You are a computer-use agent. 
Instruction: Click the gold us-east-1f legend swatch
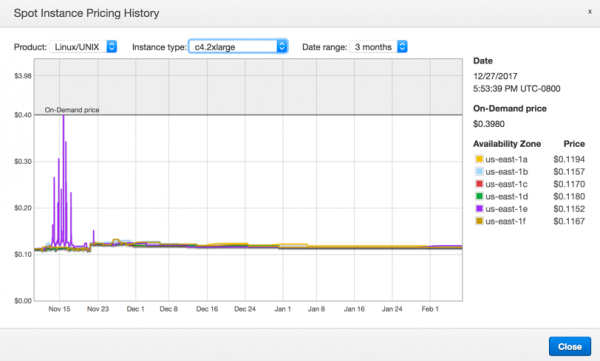point(479,221)
